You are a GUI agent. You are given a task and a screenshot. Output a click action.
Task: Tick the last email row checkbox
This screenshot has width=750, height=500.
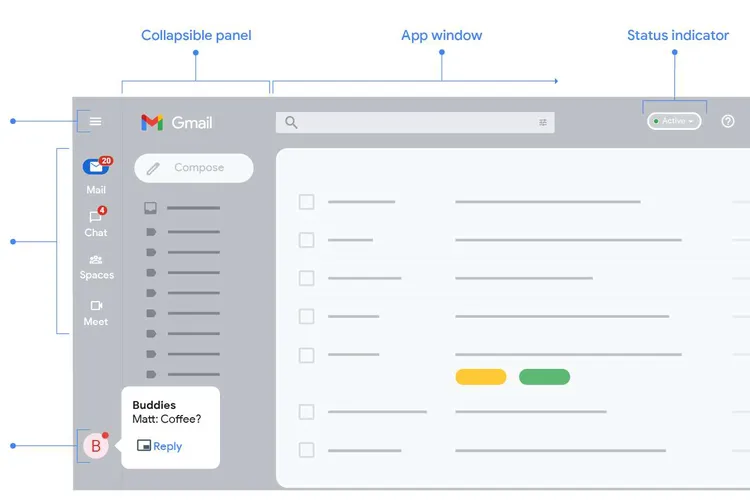307,450
